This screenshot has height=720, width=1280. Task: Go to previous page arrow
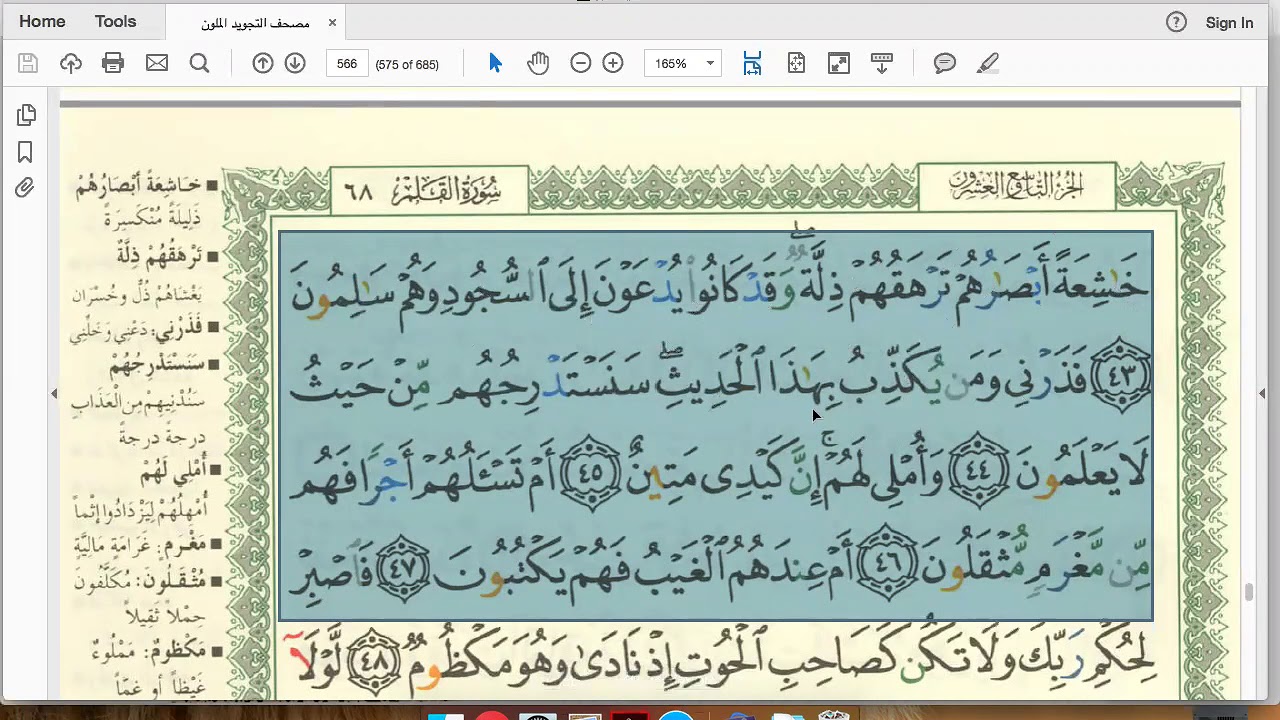tap(263, 63)
